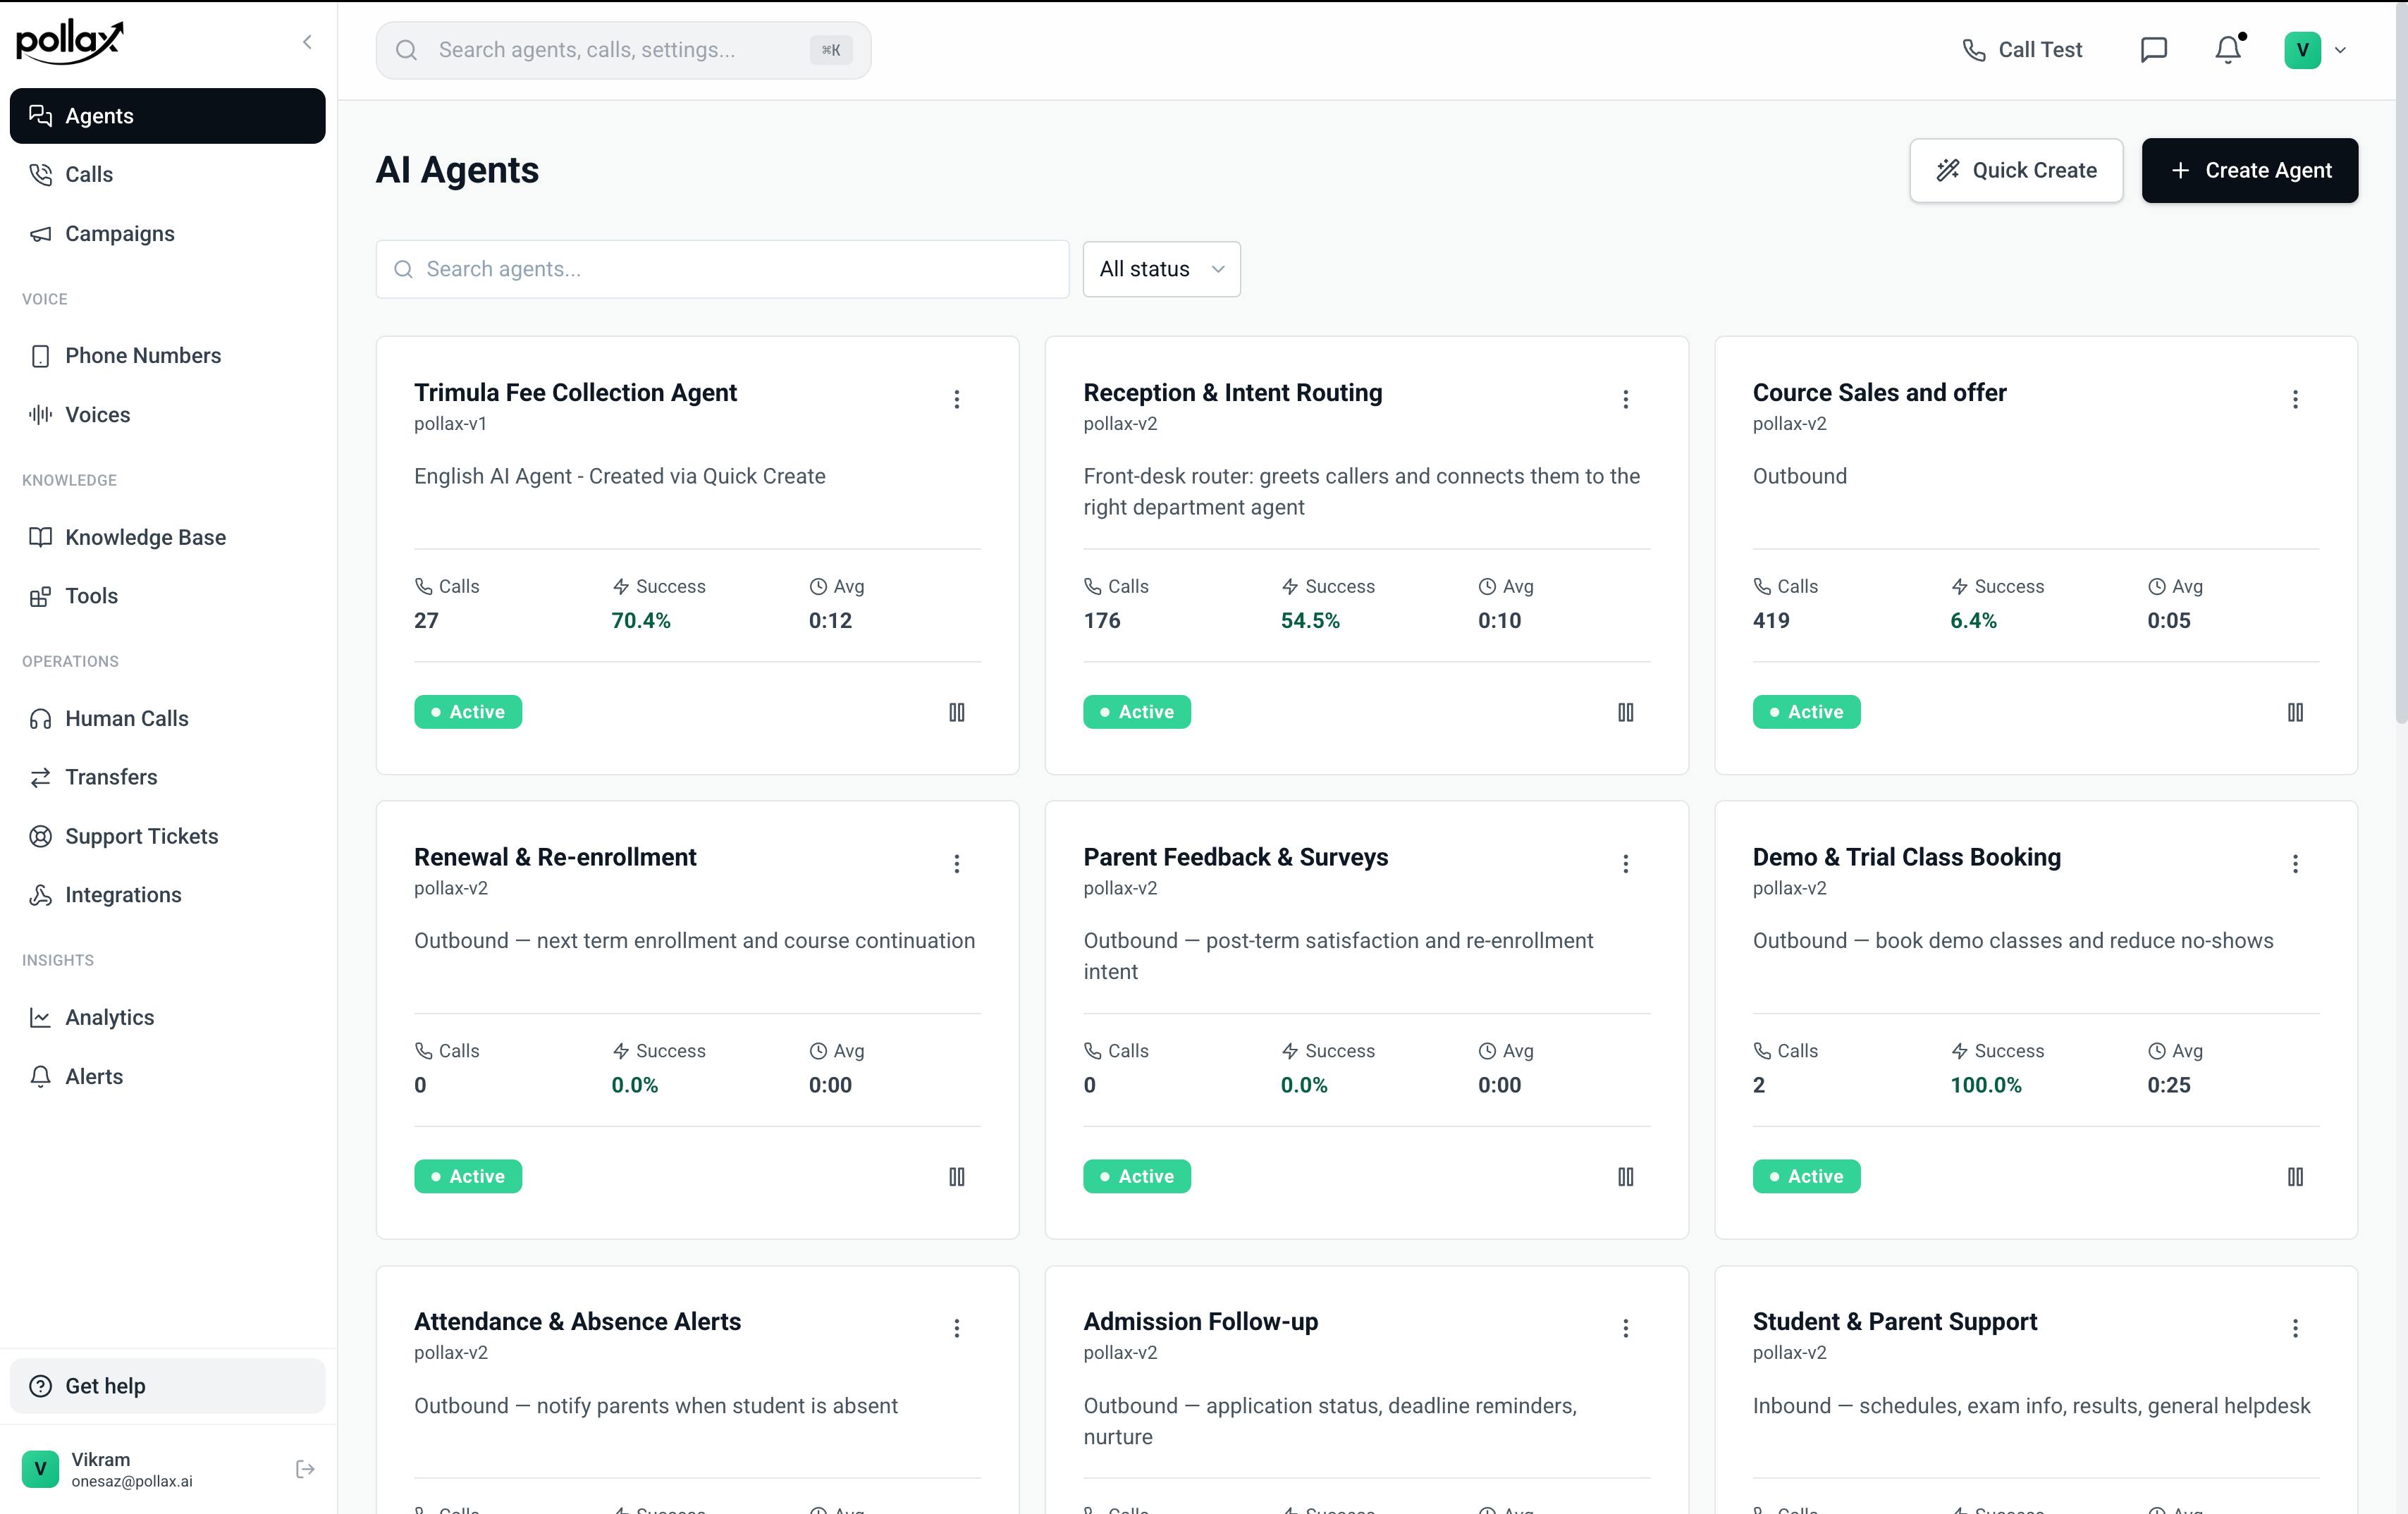Viewport: 2408px width, 1514px height.
Task: Click the Quick Create button
Action: coord(2016,170)
